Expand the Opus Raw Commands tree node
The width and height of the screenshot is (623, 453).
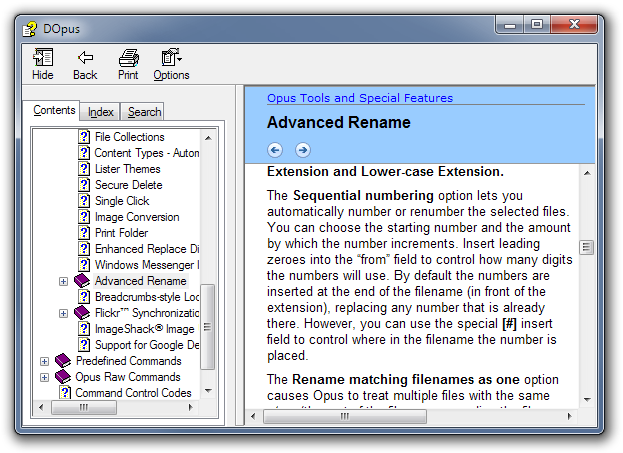click(44, 377)
